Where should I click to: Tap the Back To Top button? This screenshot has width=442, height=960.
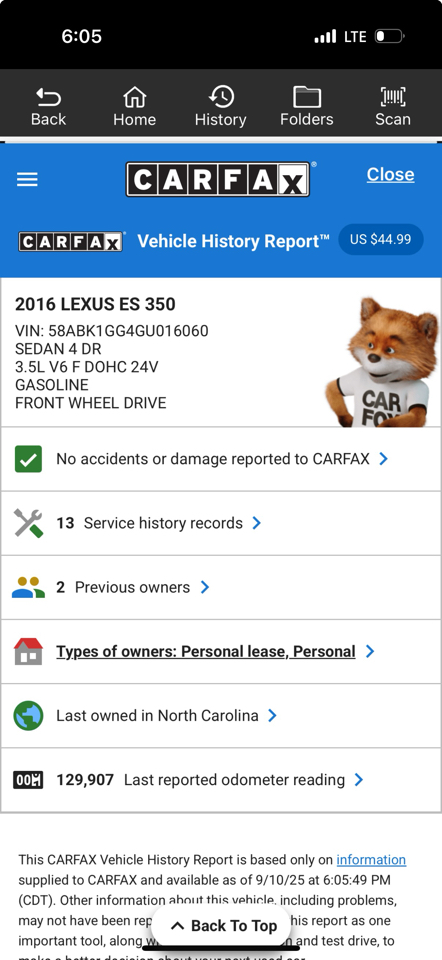221,926
